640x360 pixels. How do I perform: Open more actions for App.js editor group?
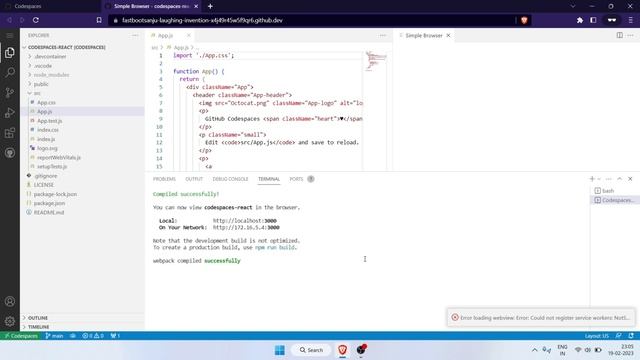tap(382, 36)
